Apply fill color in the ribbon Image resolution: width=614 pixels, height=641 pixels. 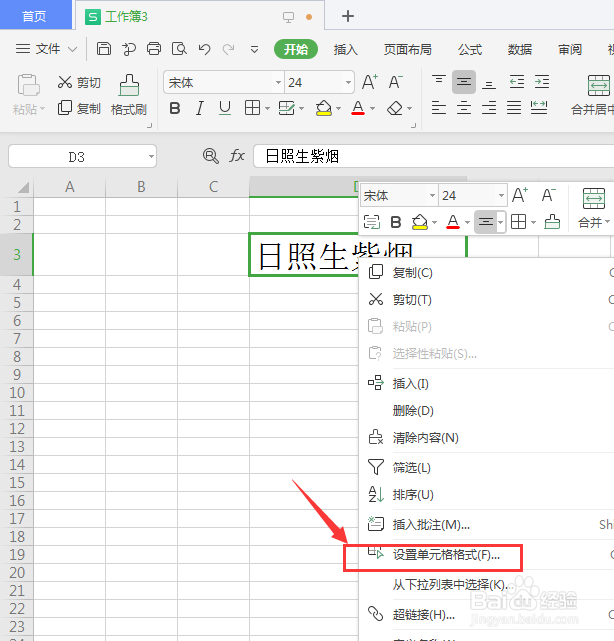pos(324,108)
